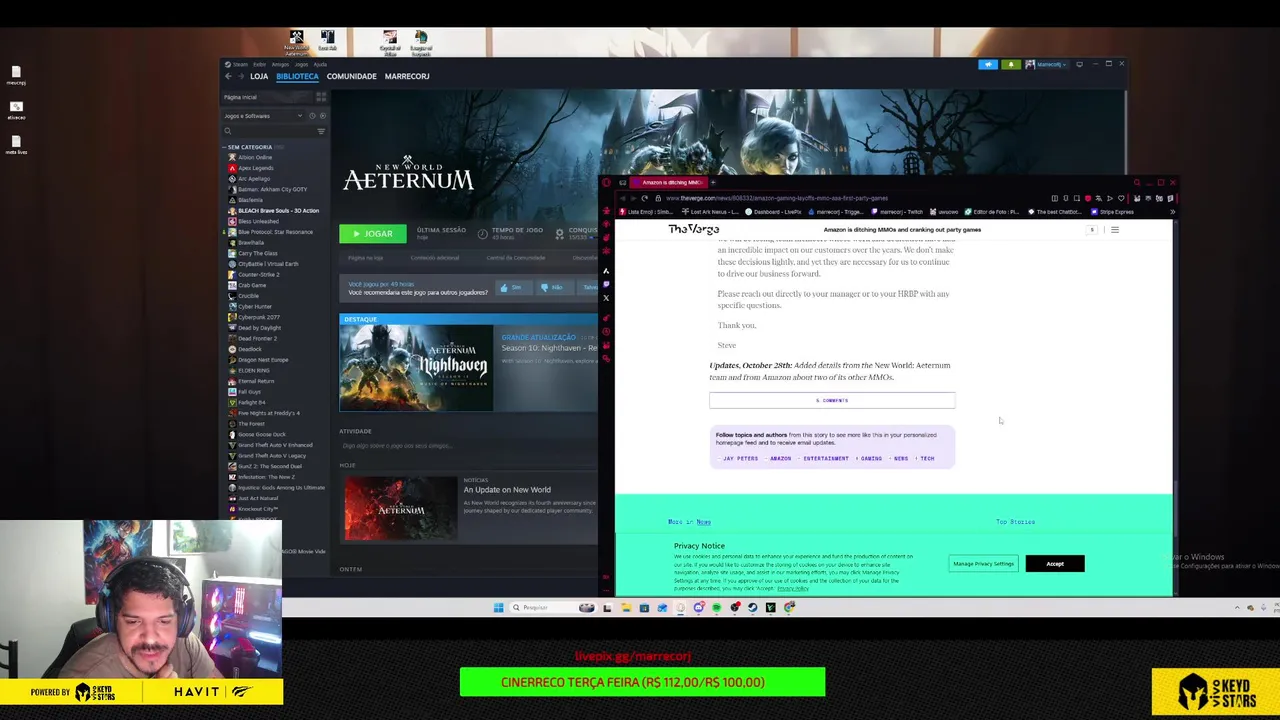Open the Ajuda menu in Steam
This screenshot has width=1280, height=720.
[320, 64]
